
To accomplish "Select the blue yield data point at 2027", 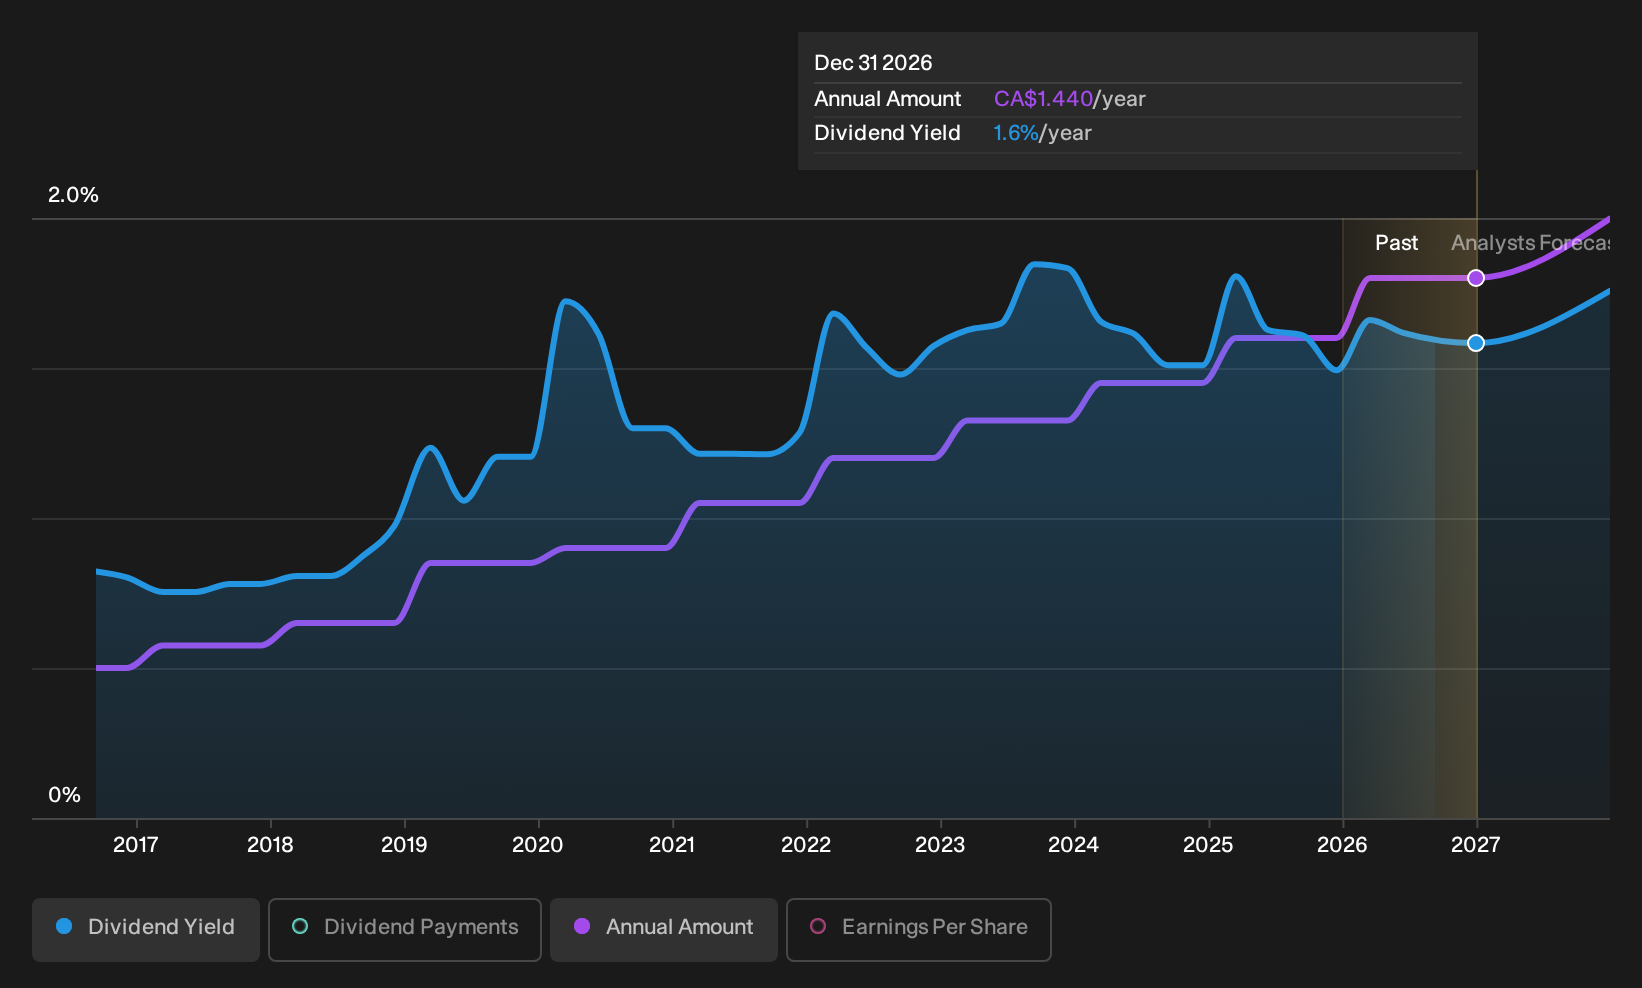I will click(1476, 343).
